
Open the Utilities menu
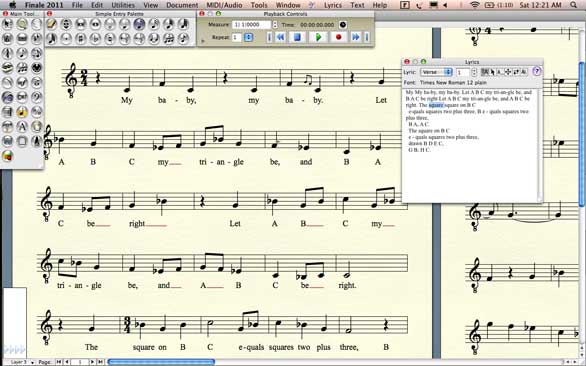tap(123, 5)
